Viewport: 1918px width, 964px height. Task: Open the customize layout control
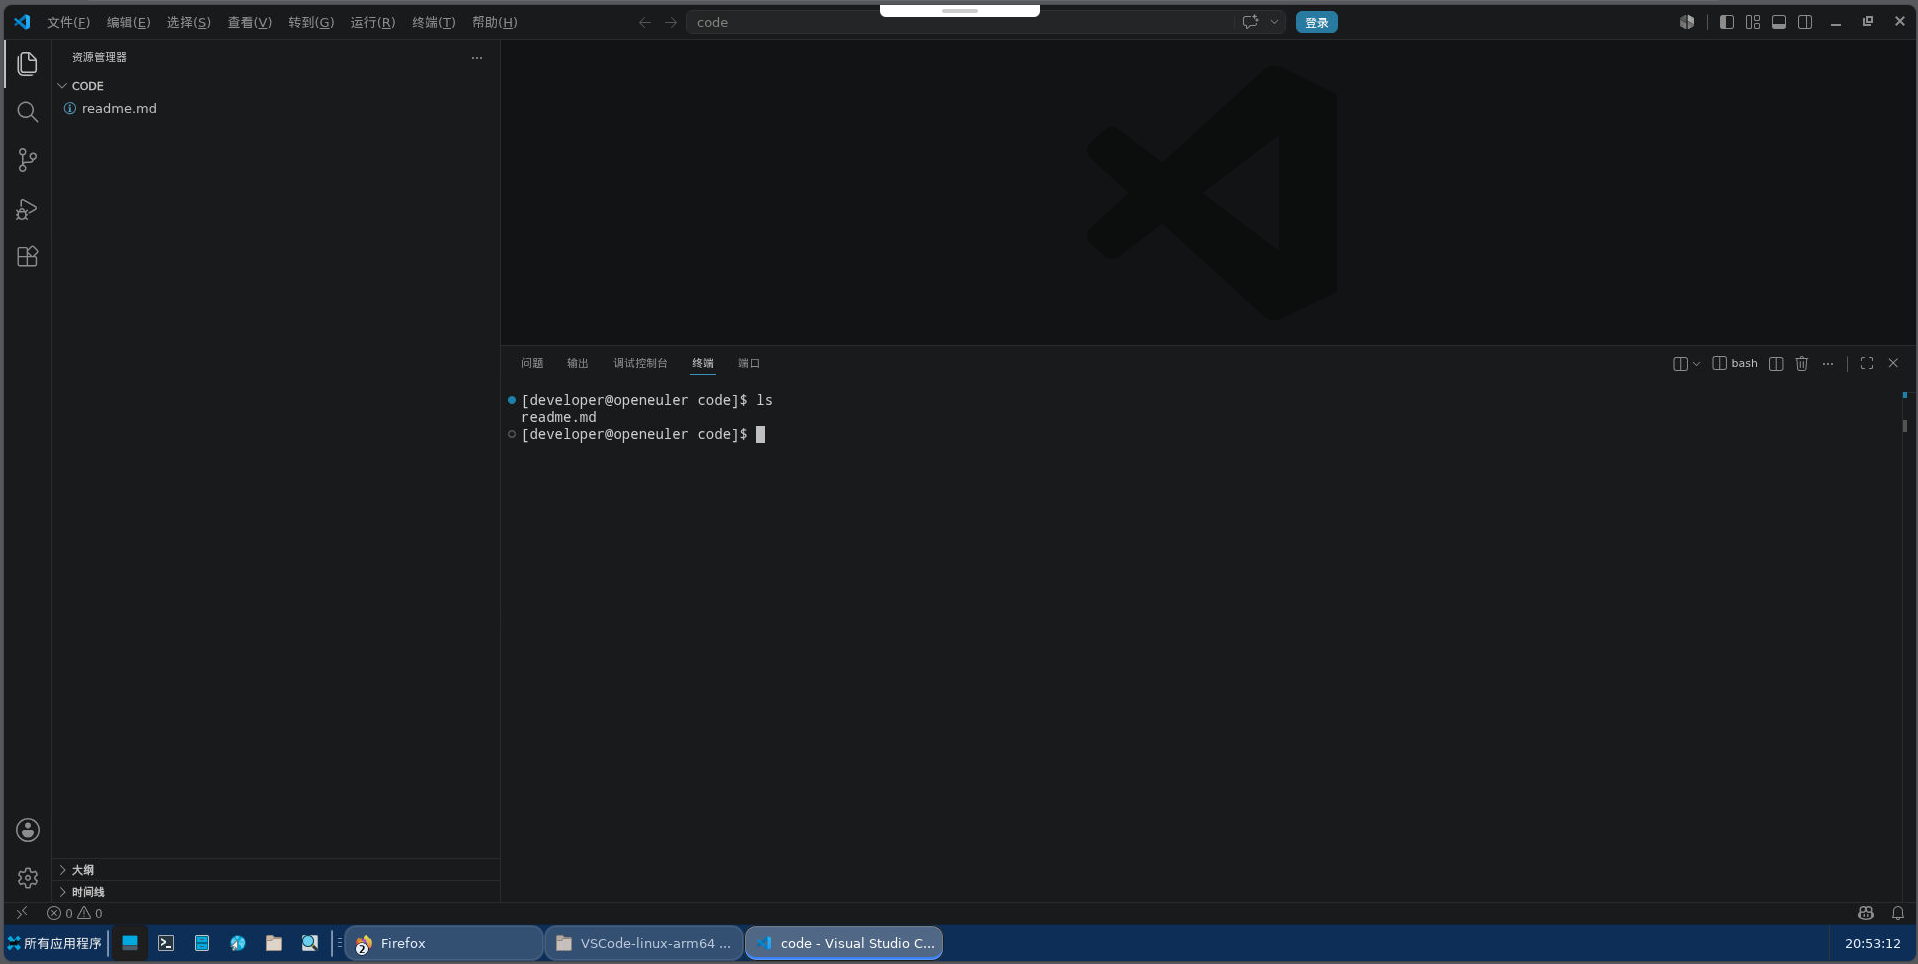pyautogui.click(x=1753, y=22)
